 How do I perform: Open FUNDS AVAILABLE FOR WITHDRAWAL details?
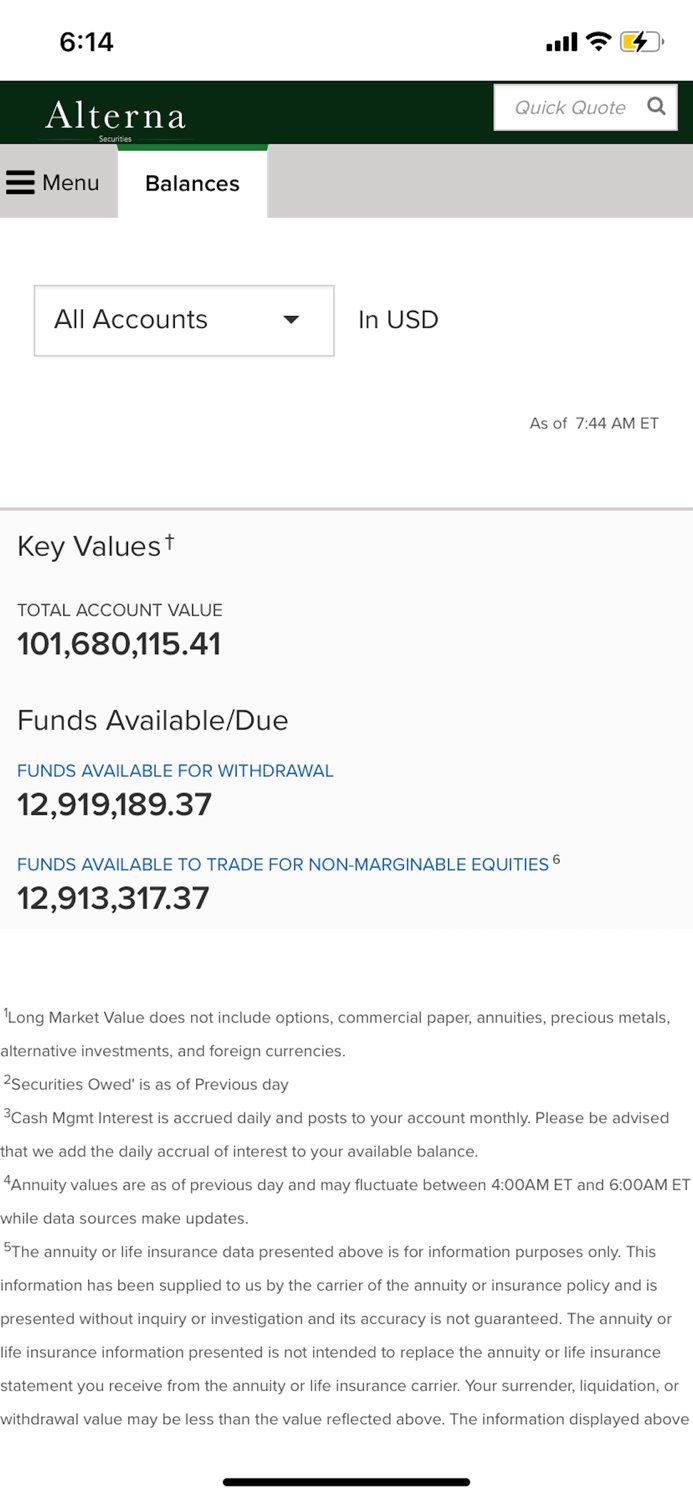[x=175, y=771]
